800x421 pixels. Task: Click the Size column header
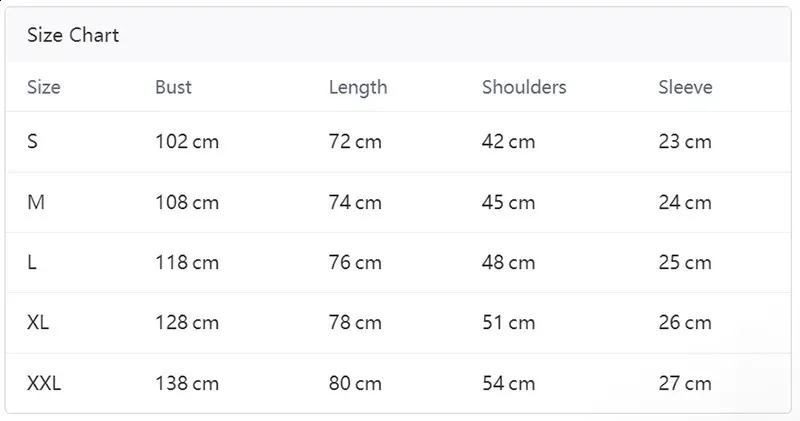coord(44,87)
